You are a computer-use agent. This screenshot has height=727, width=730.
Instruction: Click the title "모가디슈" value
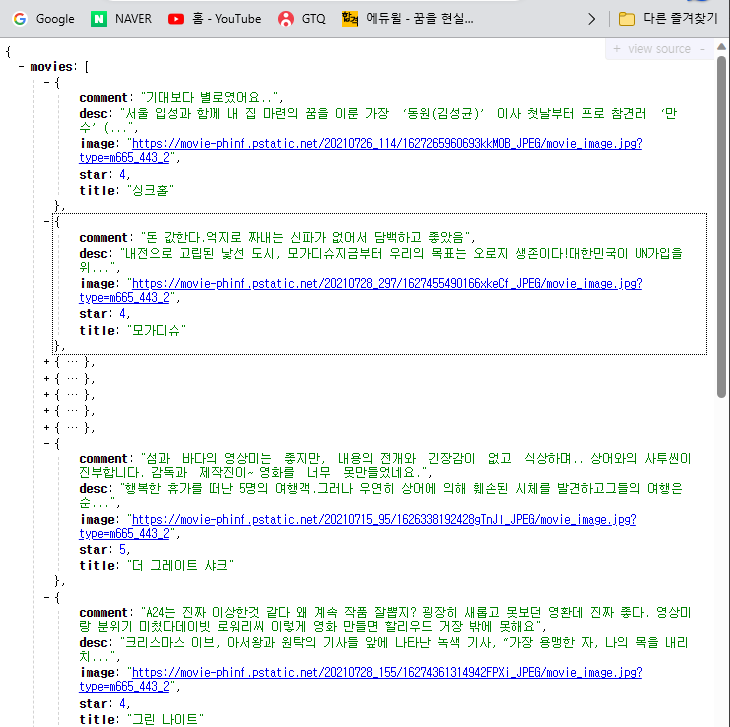coord(156,330)
